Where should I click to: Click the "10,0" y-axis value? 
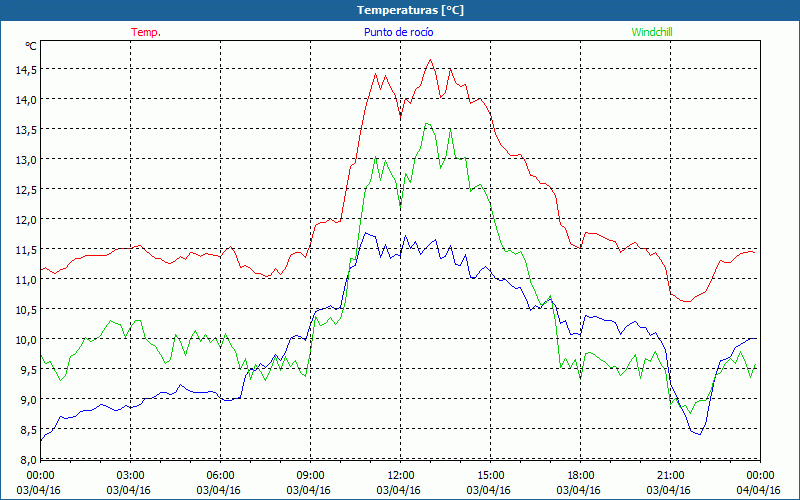tap(26, 340)
